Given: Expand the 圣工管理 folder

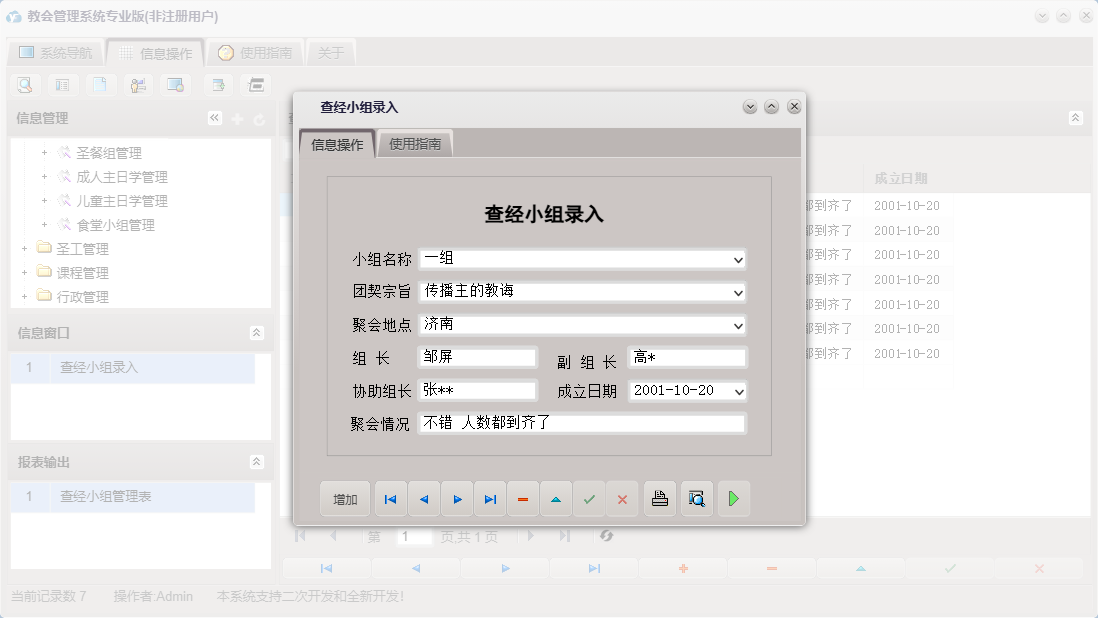Looking at the screenshot, I should point(23,248).
